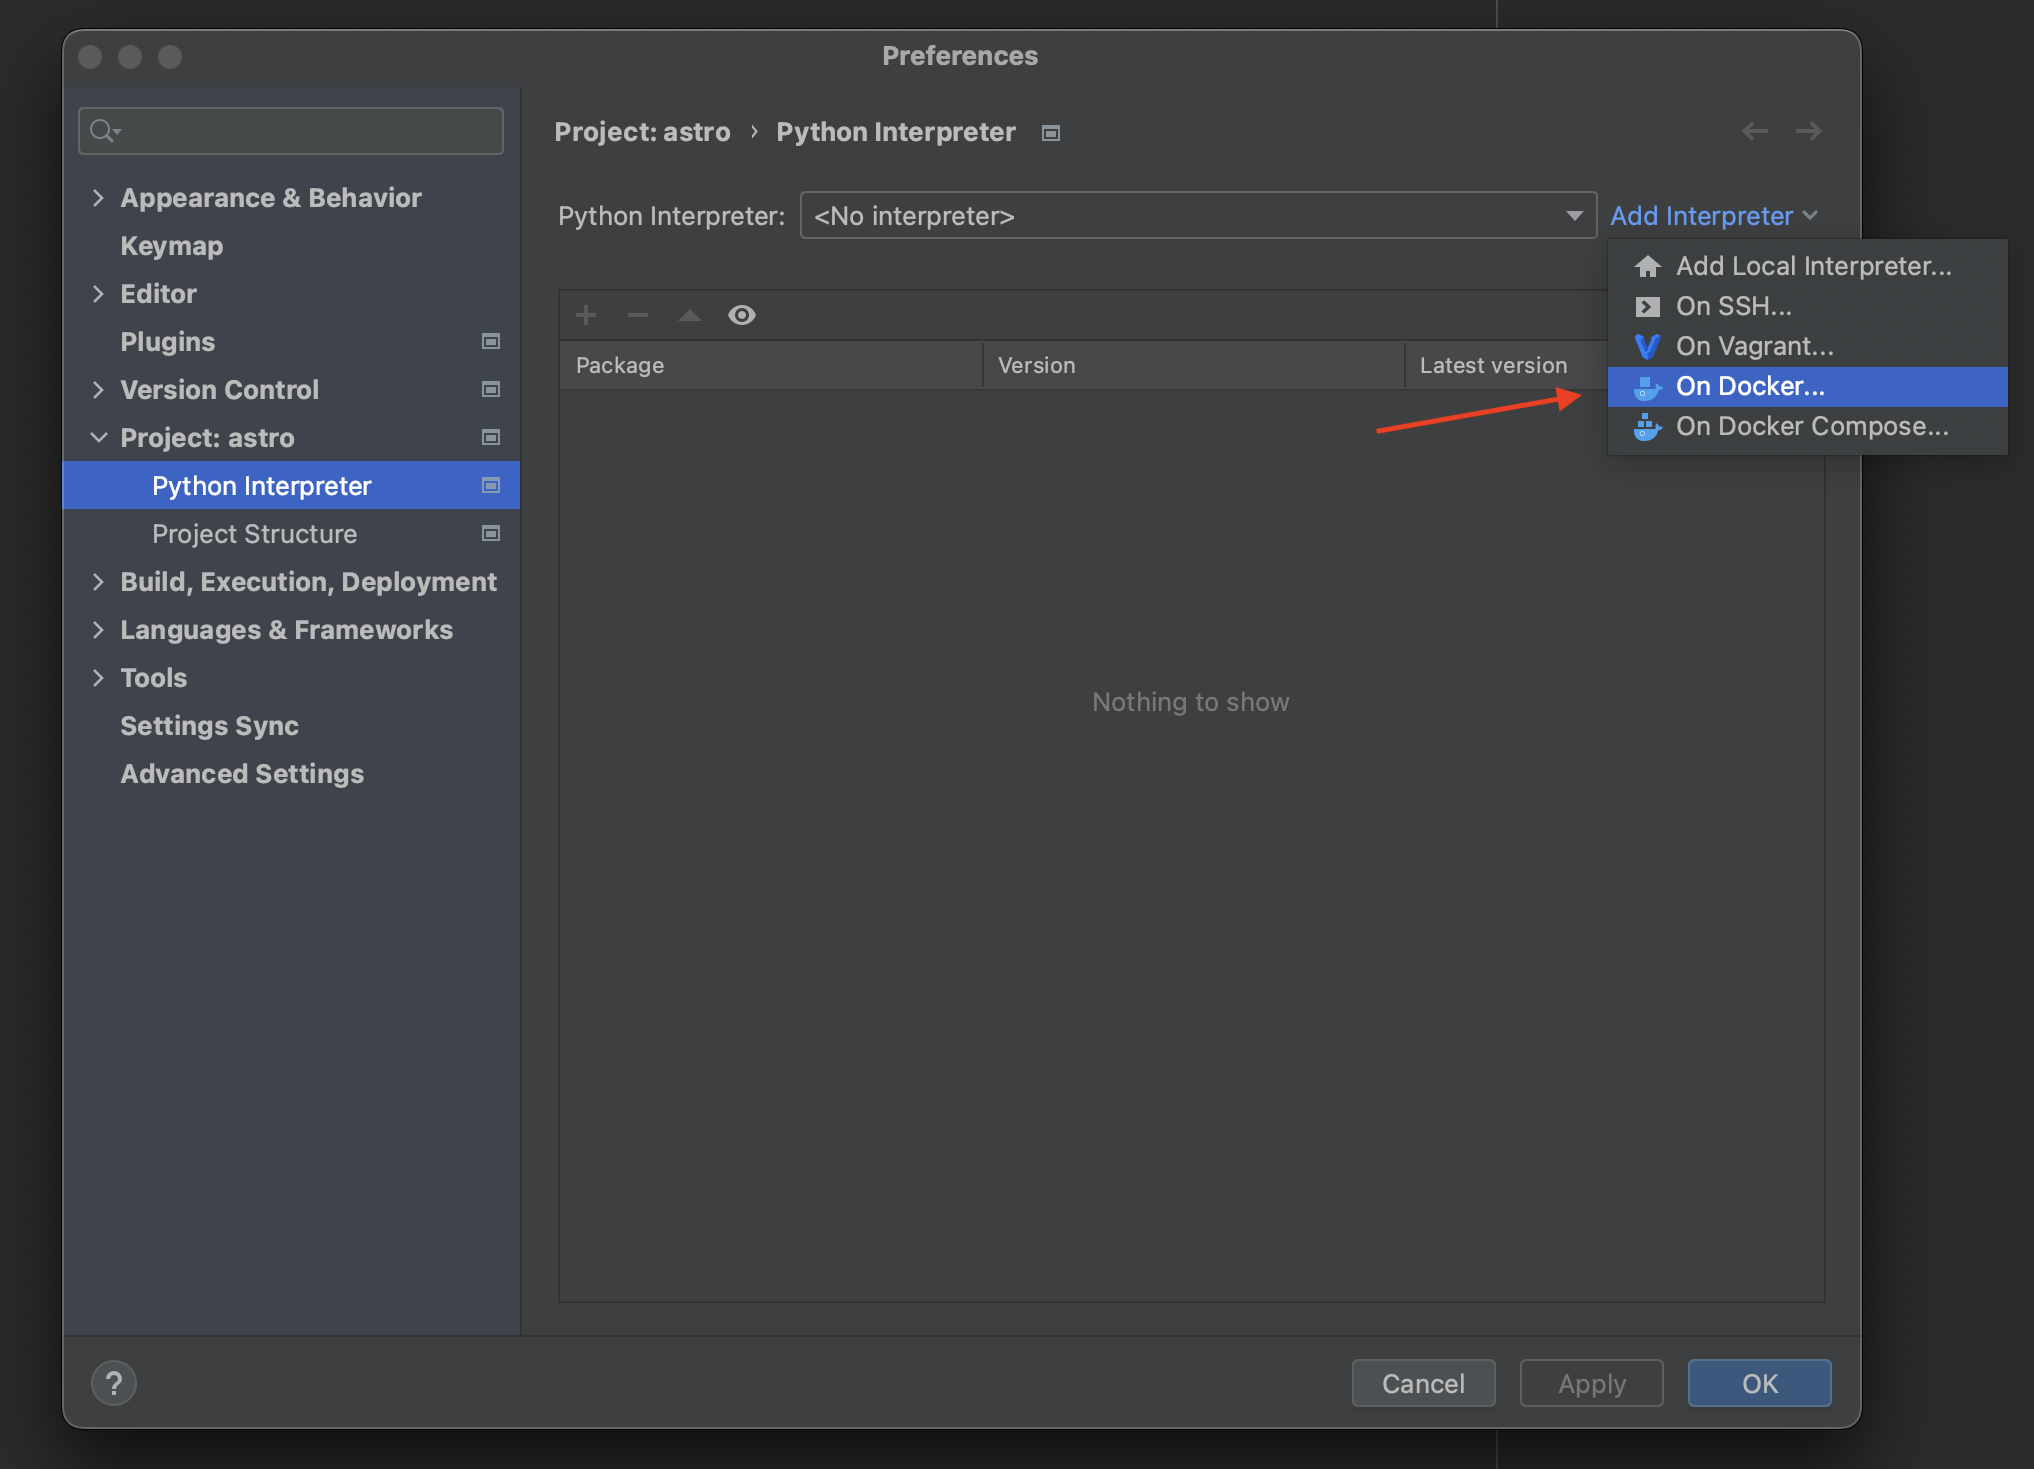Screen dimensions: 2034x1469
Task: Toggle the package visibility eye icon
Action: click(x=739, y=314)
